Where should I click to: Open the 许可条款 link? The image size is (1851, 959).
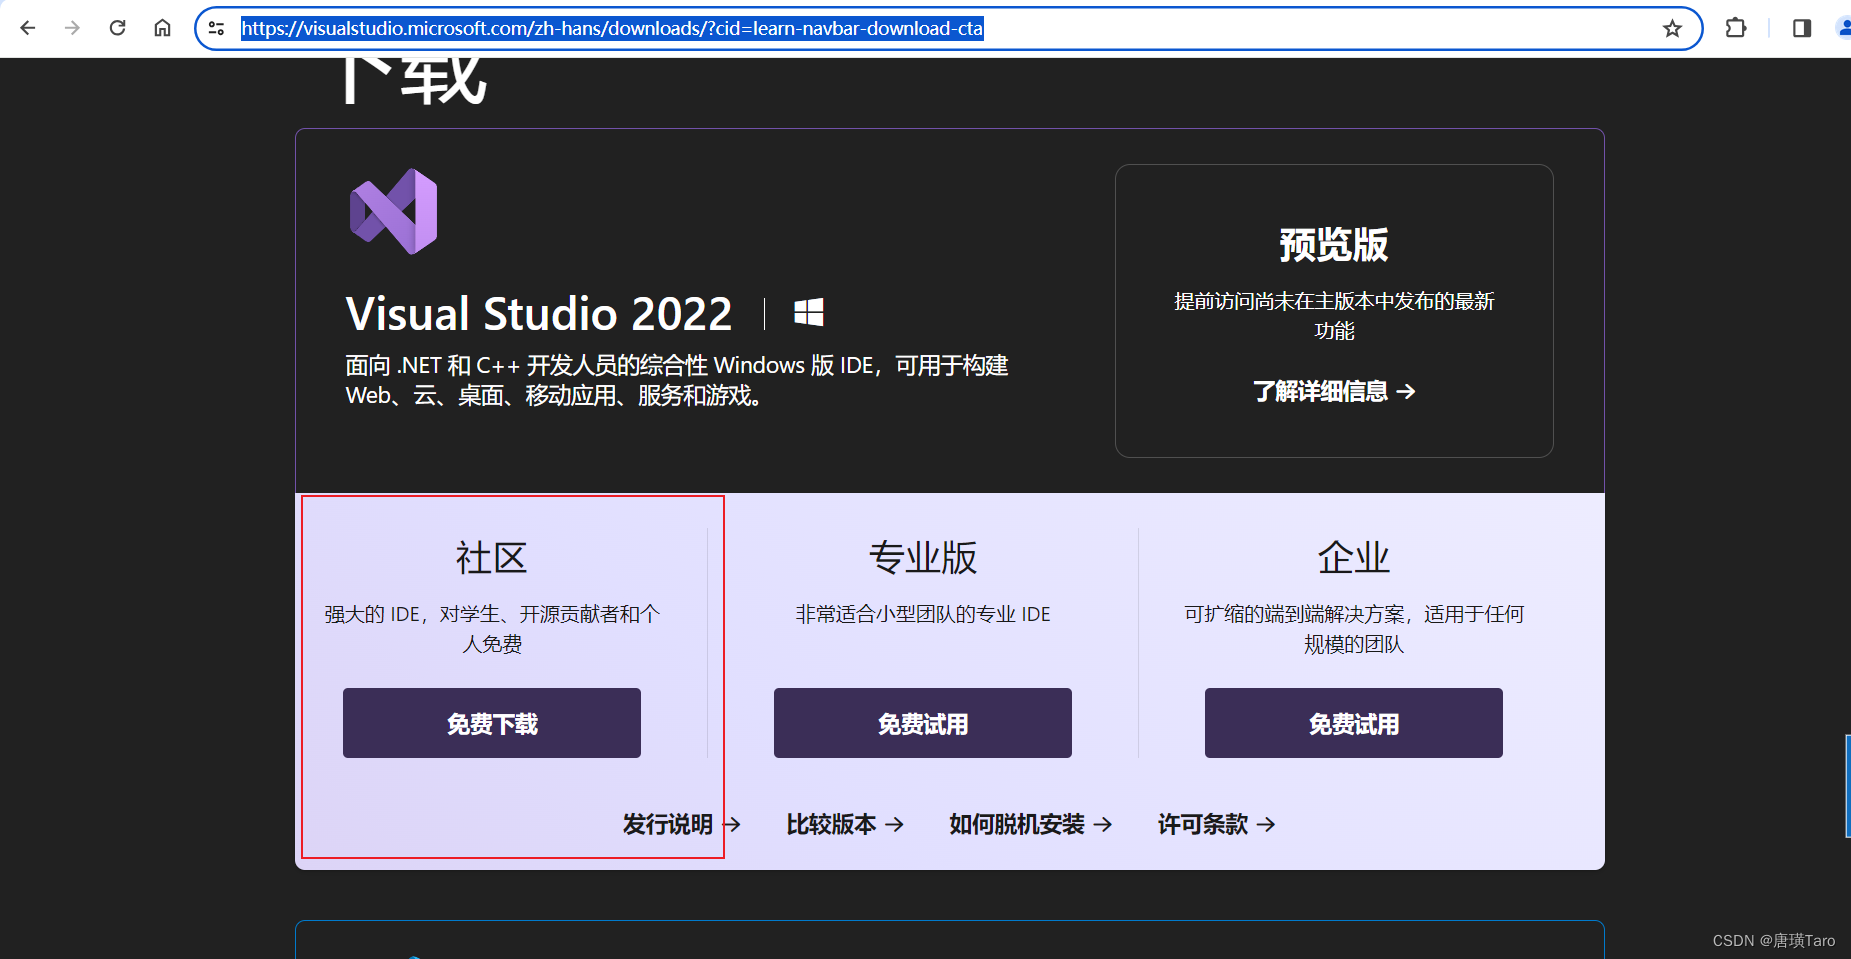(x=1217, y=824)
